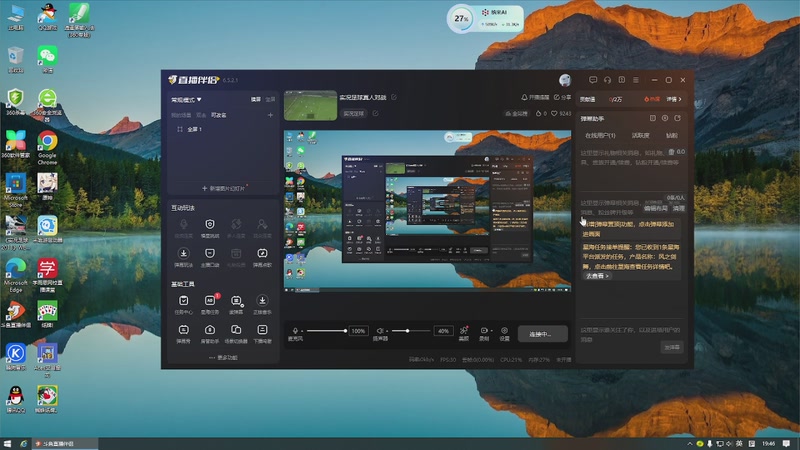The width and height of the screenshot is (800, 450).
Task: Click the 连接中... button
Action: 542,334
